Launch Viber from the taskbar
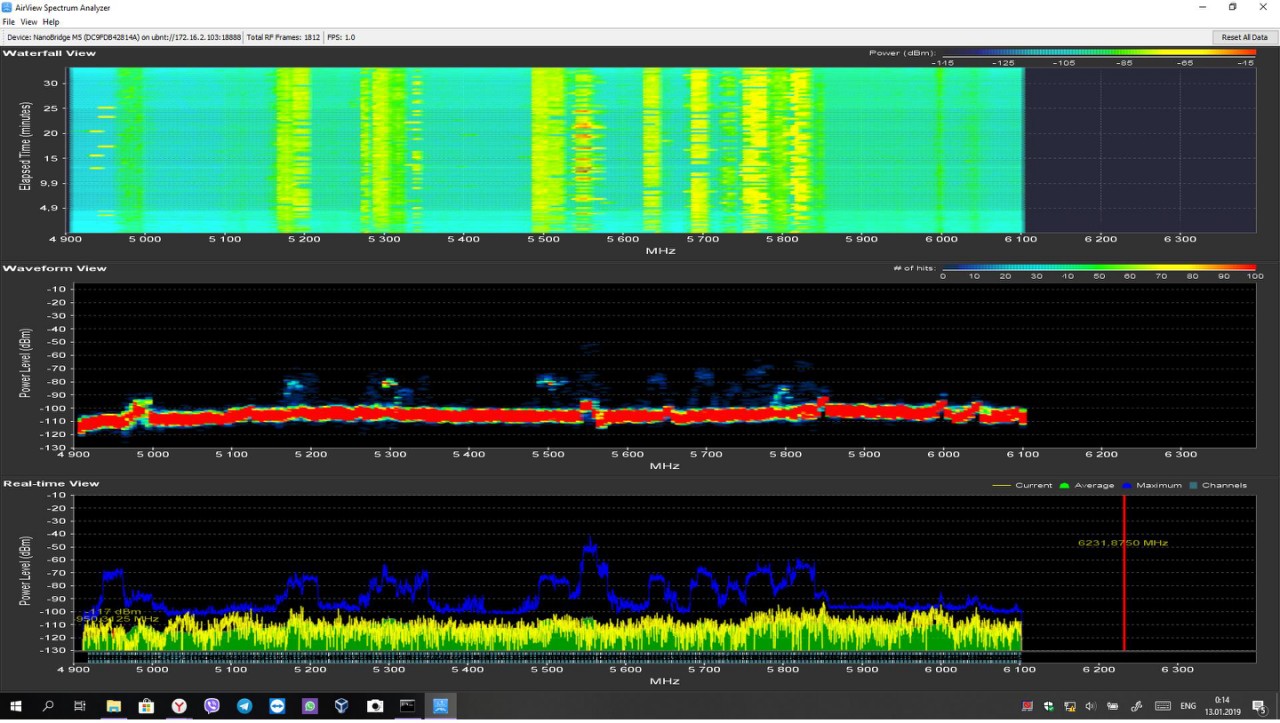The image size is (1280, 723). (x=212, y=706)
